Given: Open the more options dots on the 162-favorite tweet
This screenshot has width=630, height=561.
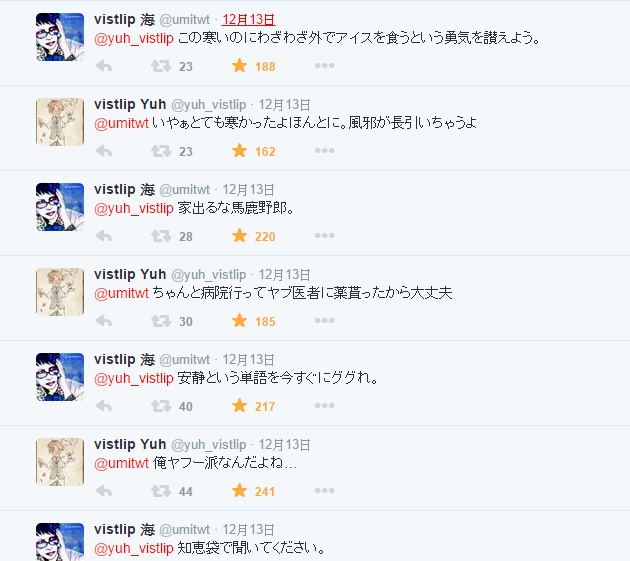Looking at the screenshot, I should click(325, 151).
